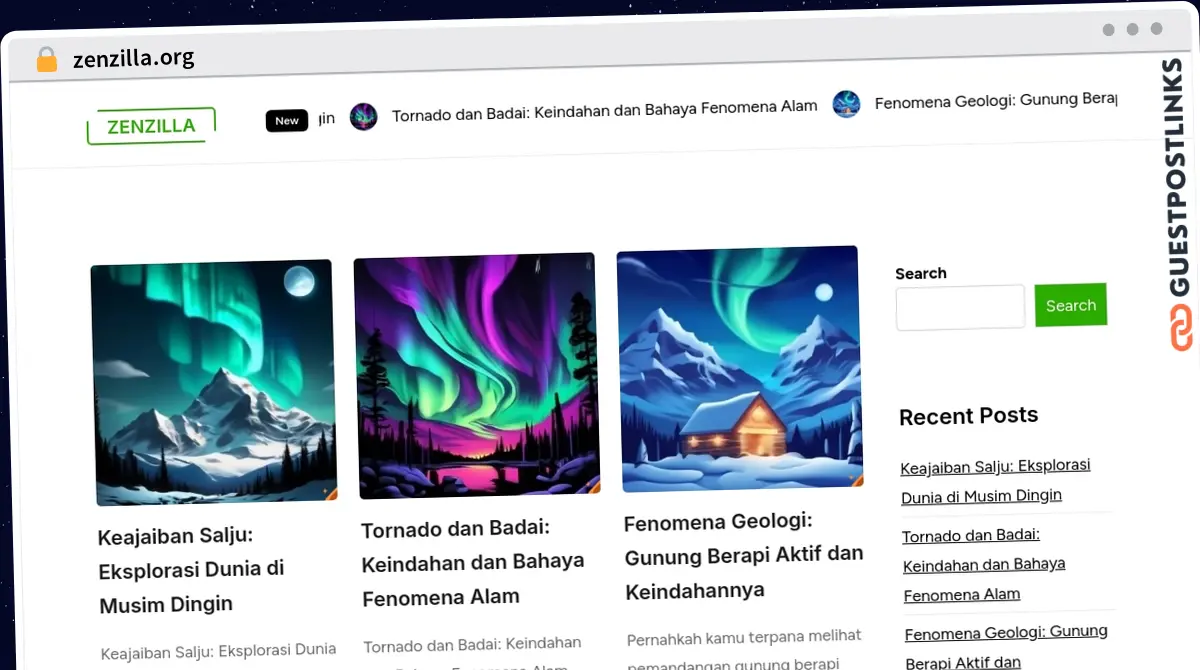This screenshot has width=1200, height=670.
Task: Open the winter cabin thumbnail for Fenomena Geologi
Action: (740, 367)
